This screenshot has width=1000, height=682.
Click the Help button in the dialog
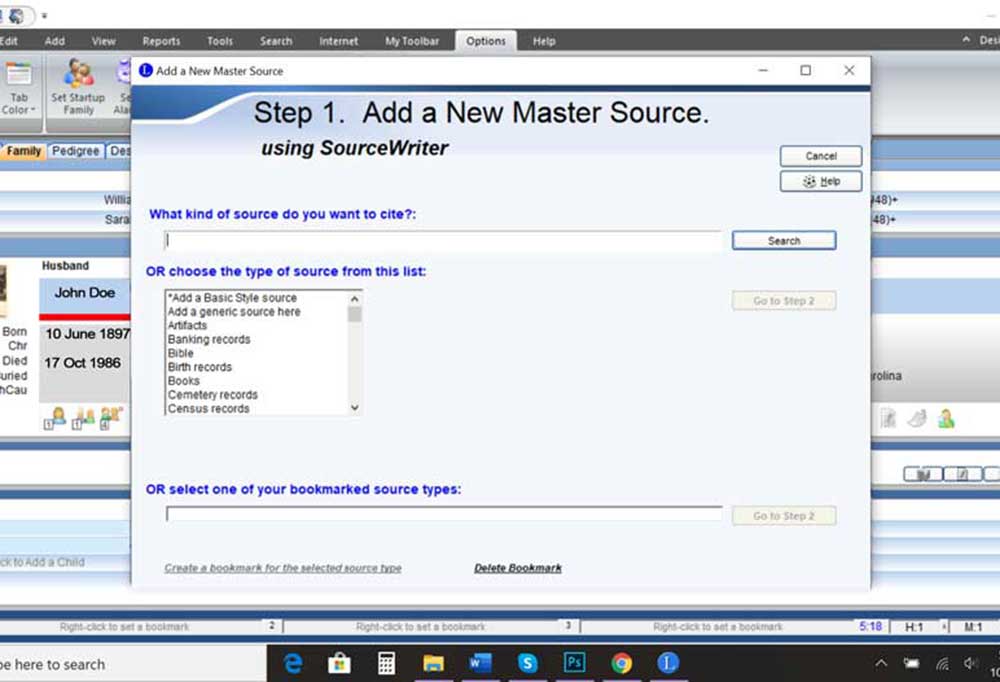(821, 181)
